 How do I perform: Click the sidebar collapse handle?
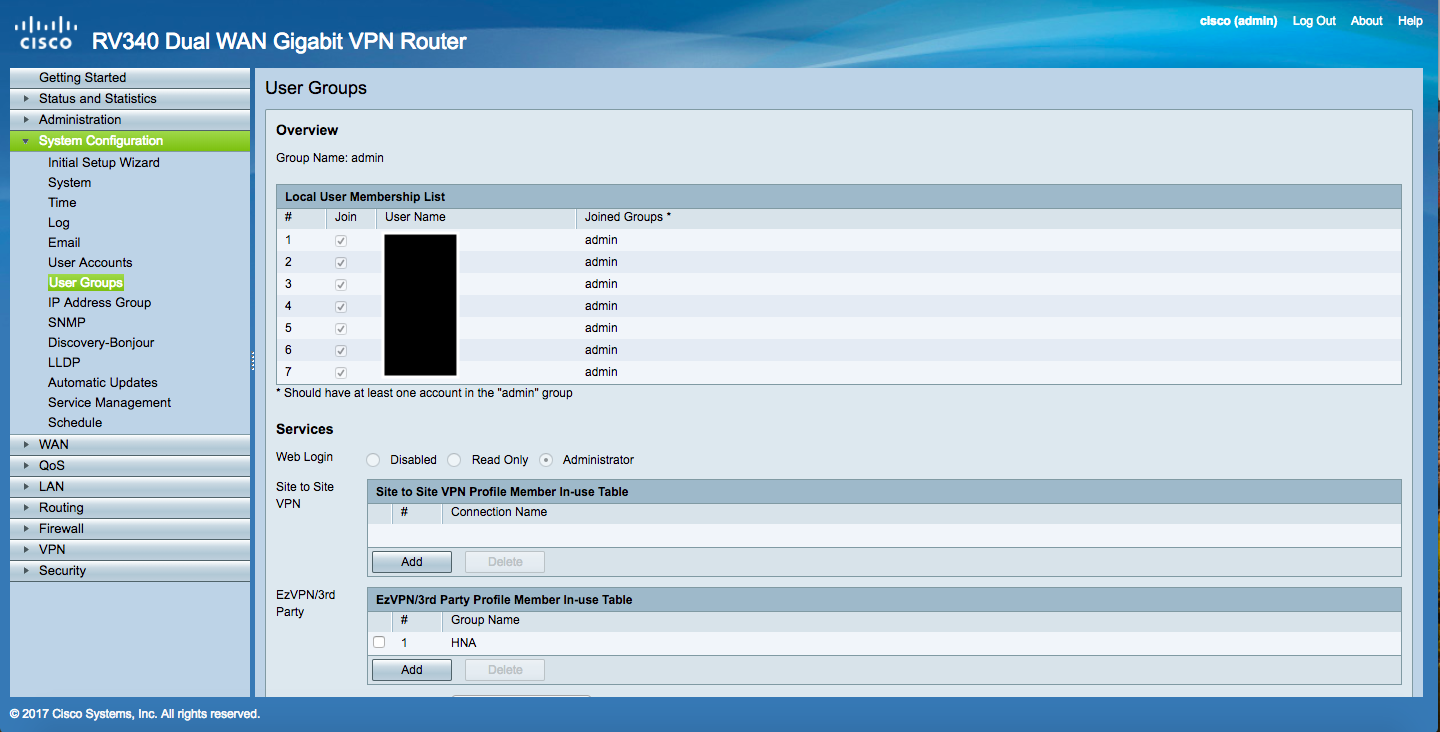pos(253,364)
